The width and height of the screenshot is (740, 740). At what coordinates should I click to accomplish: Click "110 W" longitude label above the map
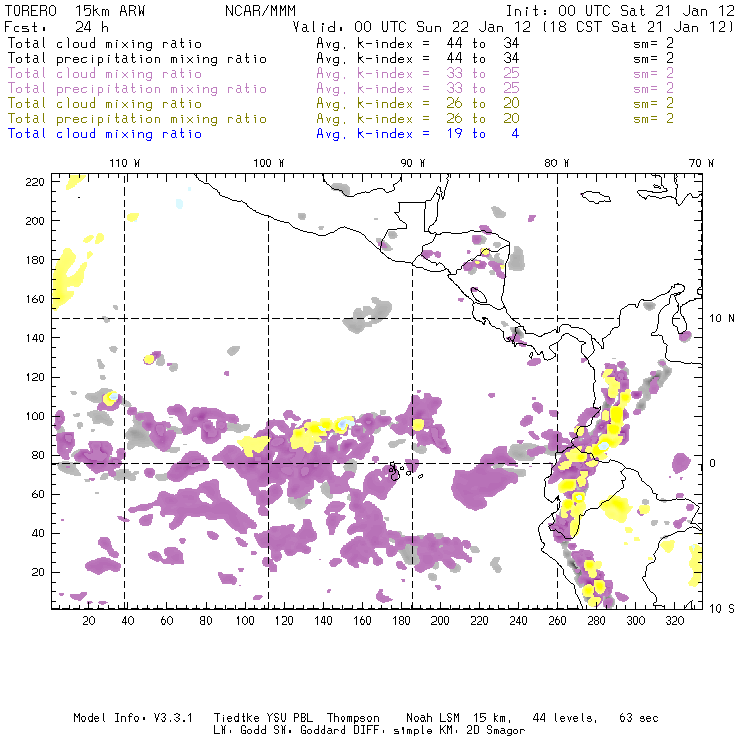[x=125, y=163]
